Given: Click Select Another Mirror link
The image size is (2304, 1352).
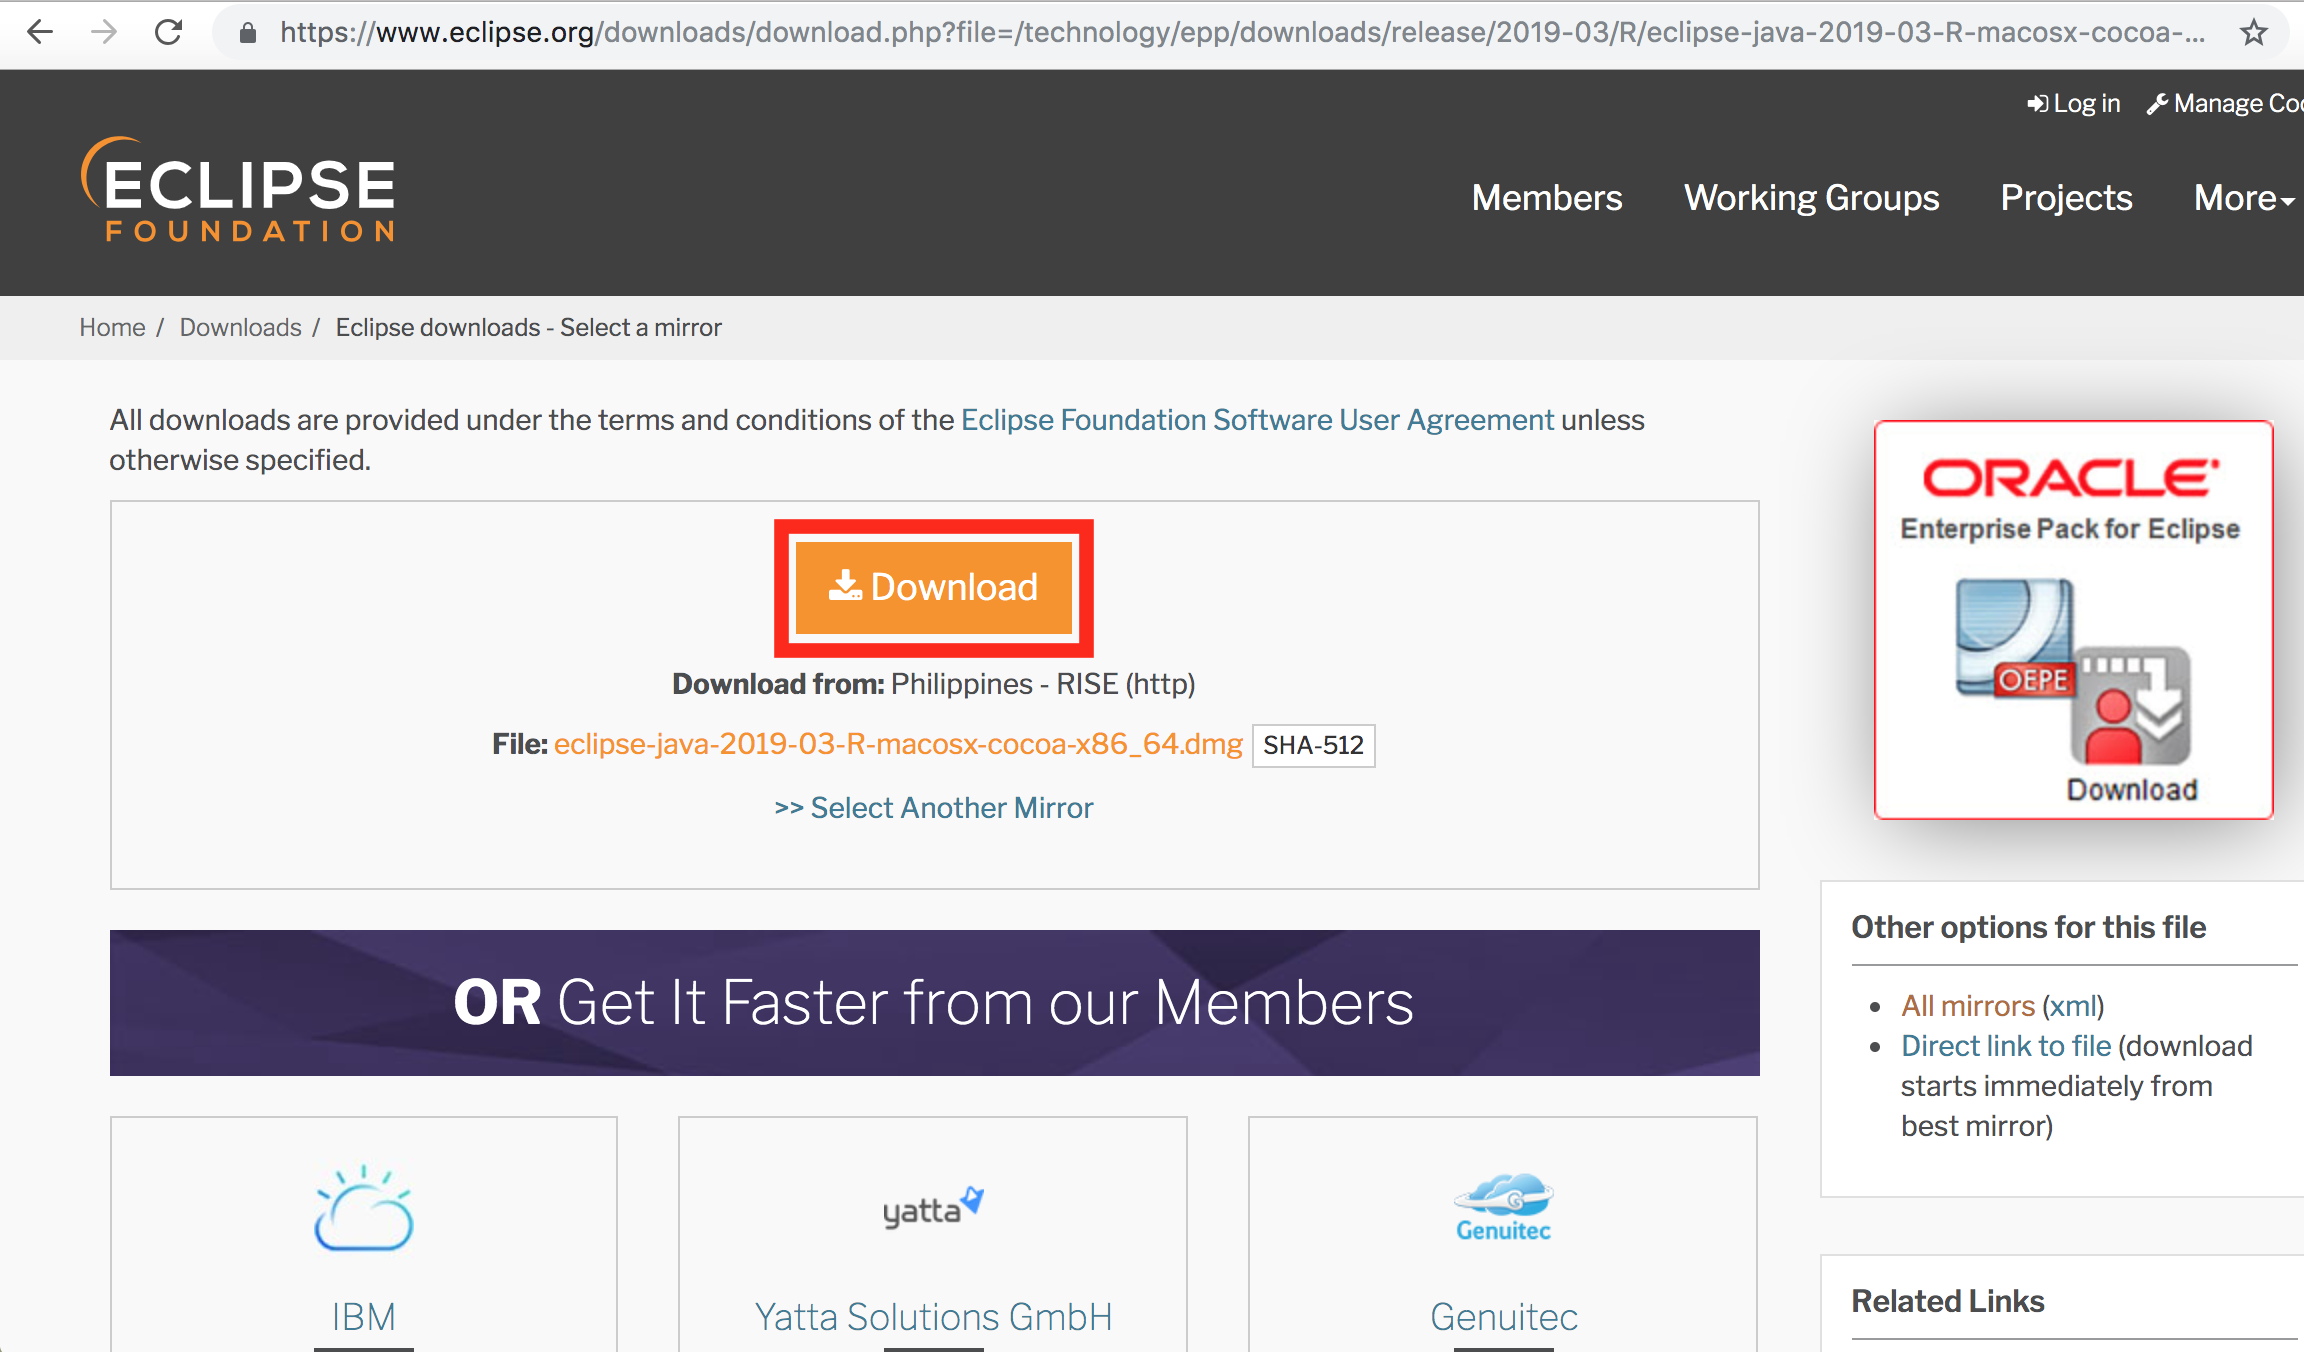Looking at the screenshot, I should tap(933, 808).
